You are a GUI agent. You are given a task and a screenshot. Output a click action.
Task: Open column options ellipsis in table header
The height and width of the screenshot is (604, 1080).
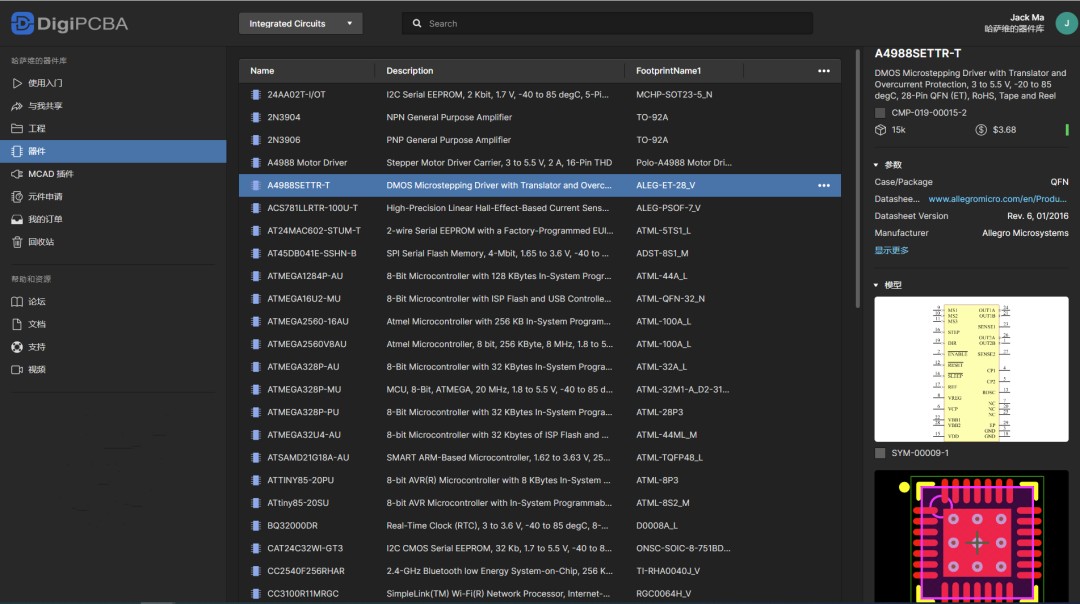824,71
